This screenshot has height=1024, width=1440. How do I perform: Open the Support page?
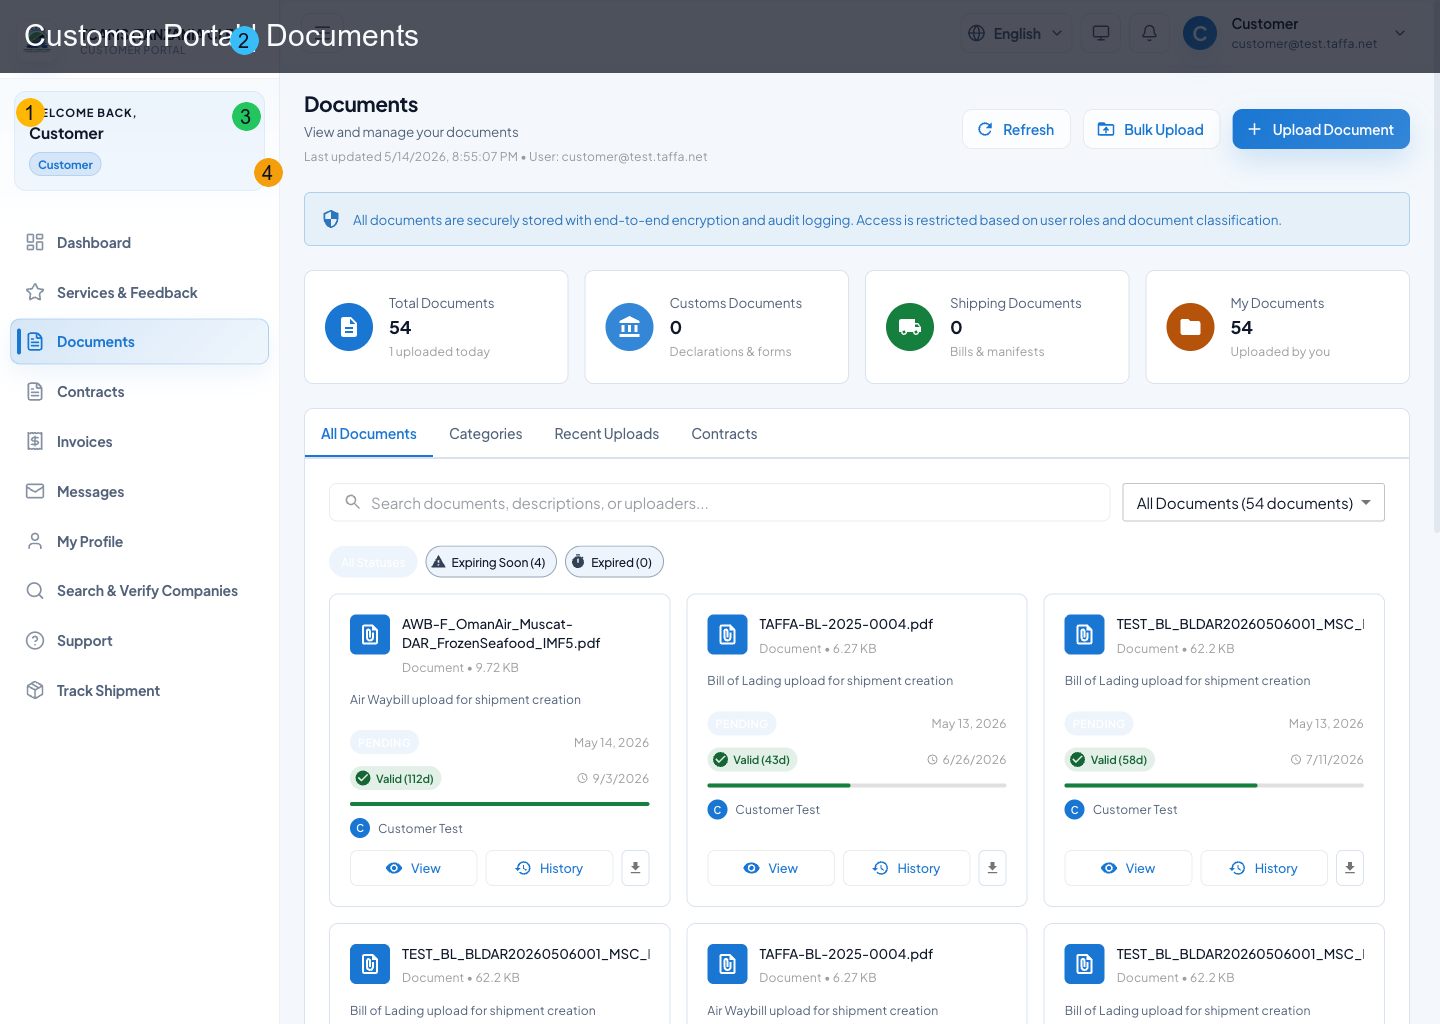[x=139, y=641]
